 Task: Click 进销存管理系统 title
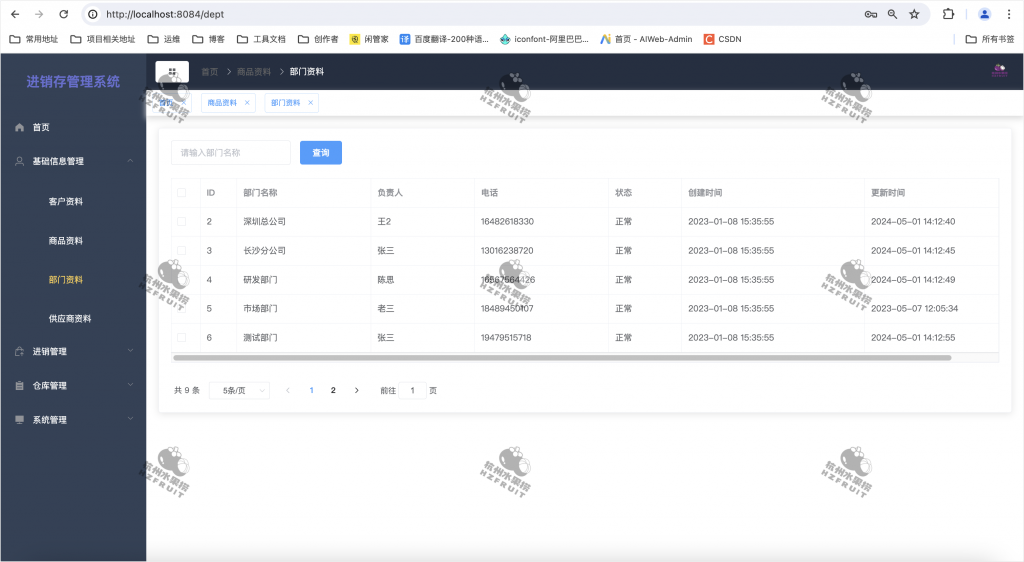73,82
